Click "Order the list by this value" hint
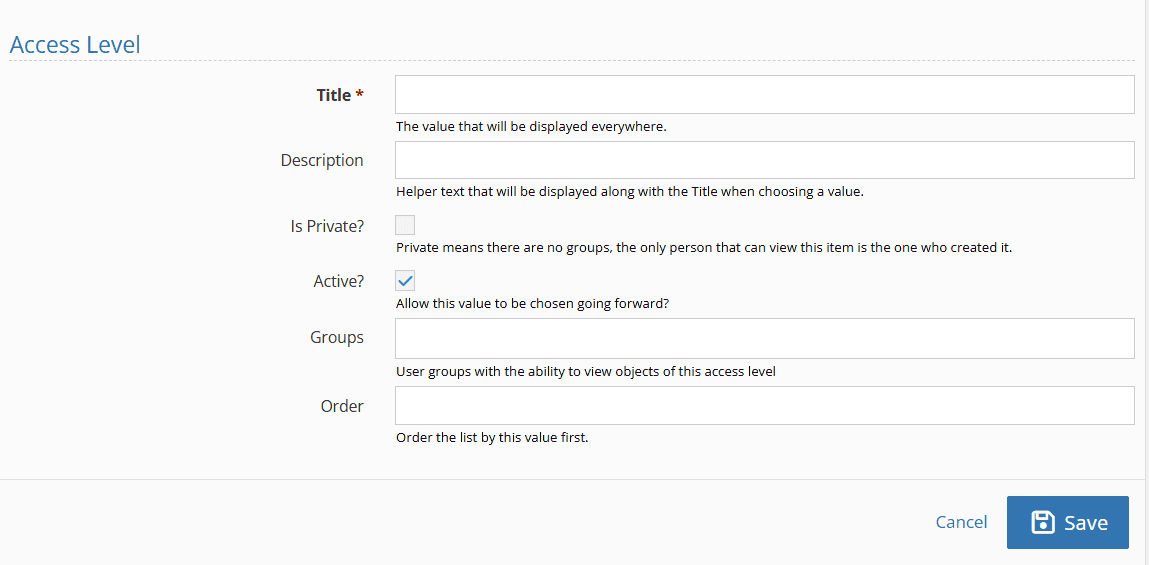Screen dimensions: 1149x565 tap(492, 437)
